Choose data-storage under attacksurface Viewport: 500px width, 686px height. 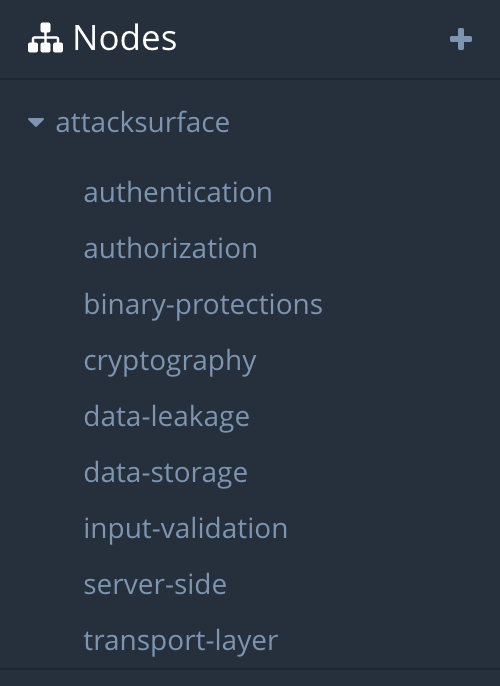[166, 473]
